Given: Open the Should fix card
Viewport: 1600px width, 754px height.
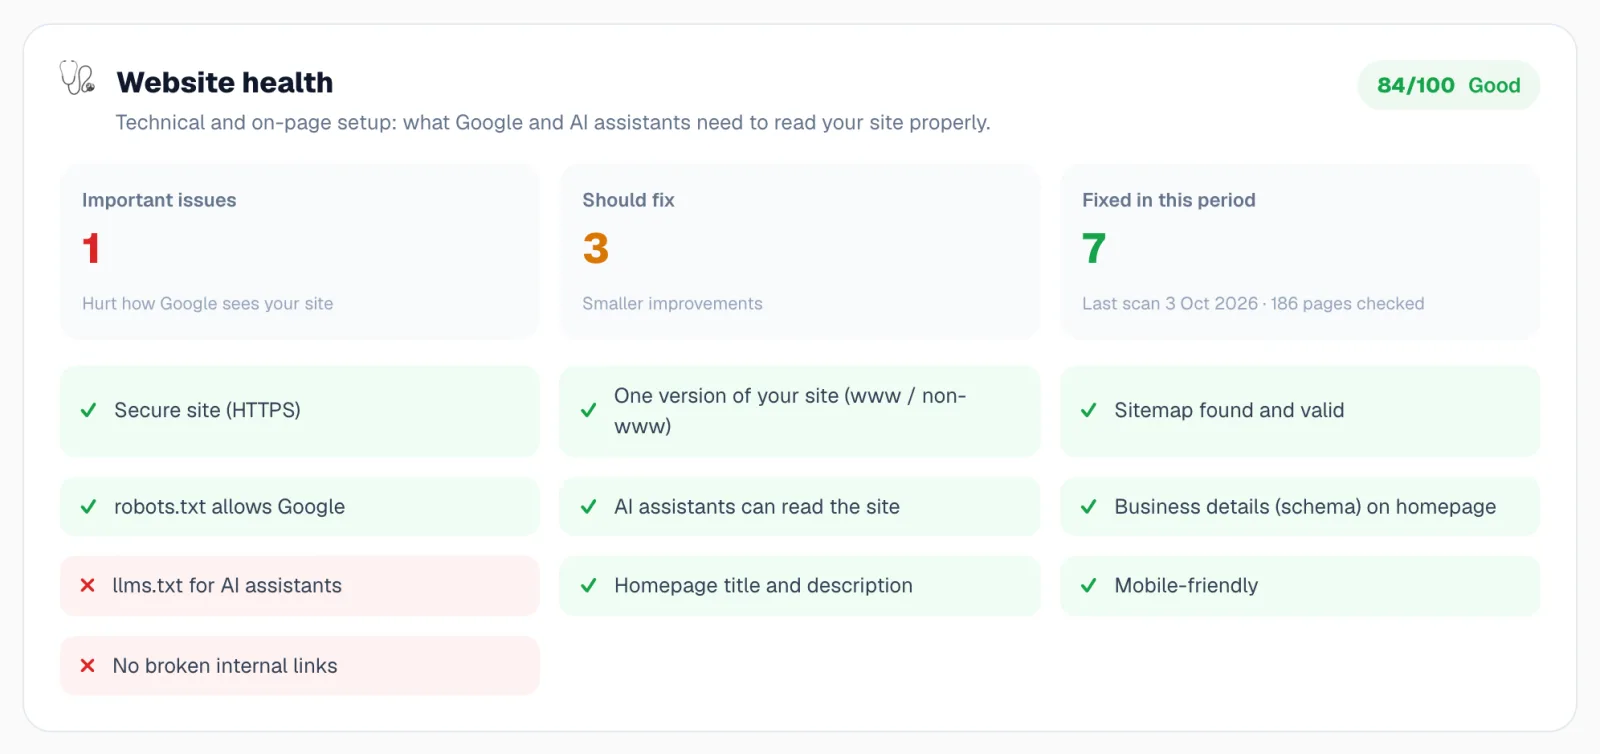Looking at the screenshot, I should pyautogui.click(x=800, y=252).
